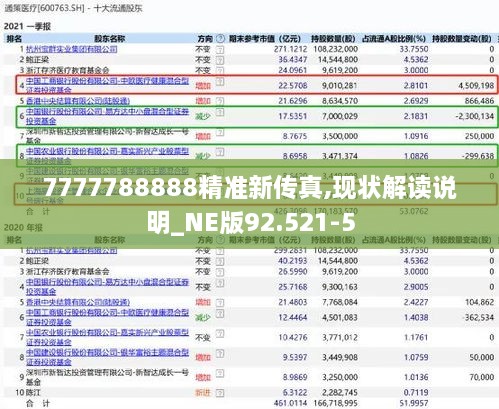The image size is (499, 409).
Task: Select the share count 9,010,281
Action: 340,86
